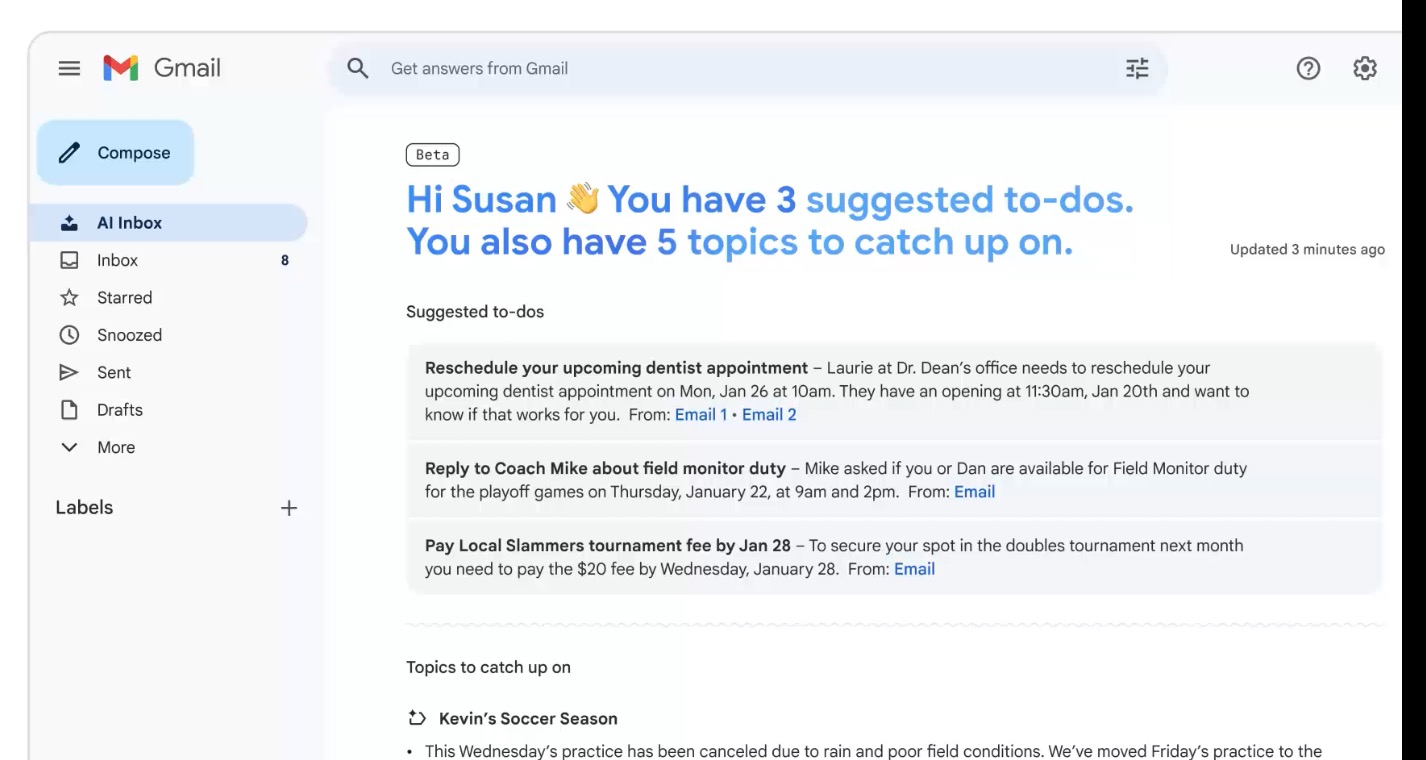Viewport: 1426px width, 760px height.
Task: Open the Help question mark icon
Action: coord(1308,68)
